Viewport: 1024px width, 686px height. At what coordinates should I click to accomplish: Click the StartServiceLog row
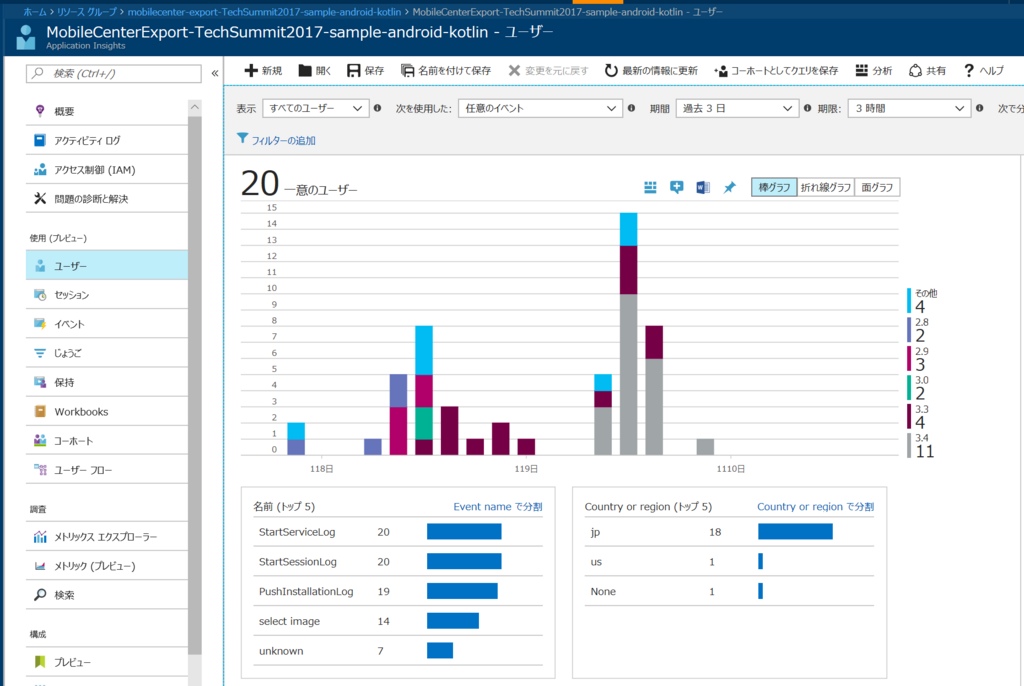pos(398,532)
